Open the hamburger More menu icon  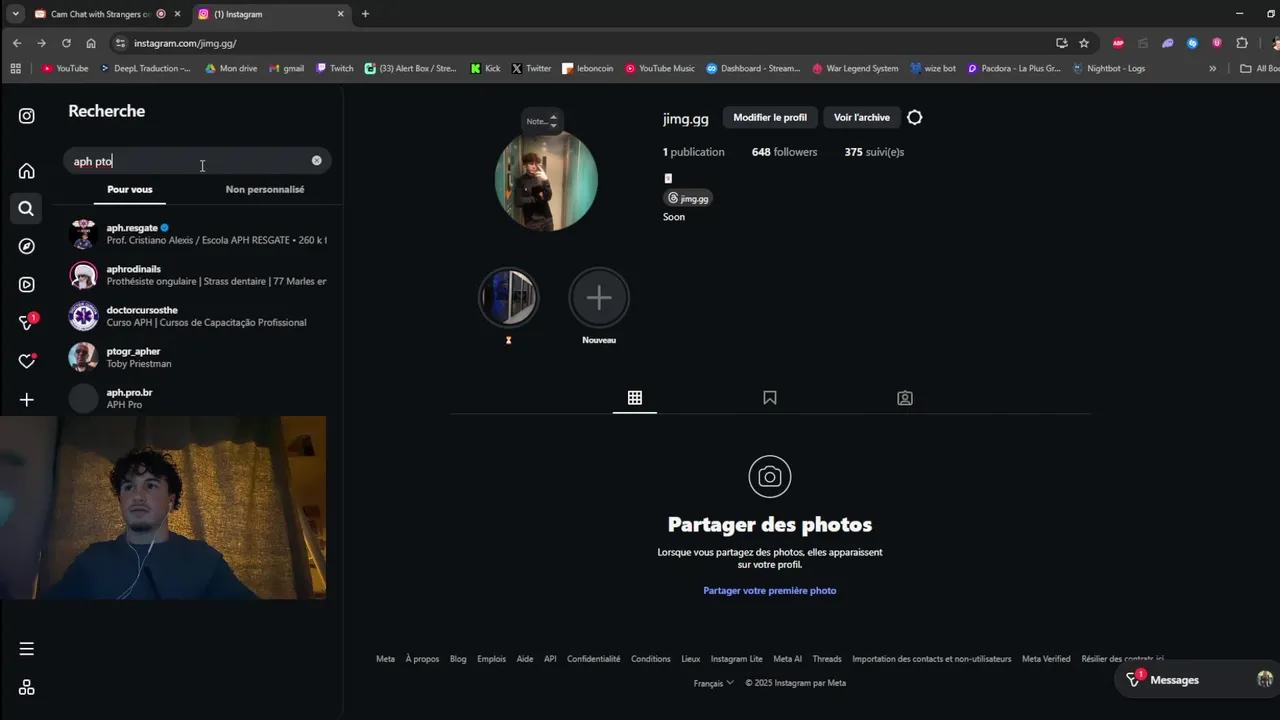tap(27, 649)
